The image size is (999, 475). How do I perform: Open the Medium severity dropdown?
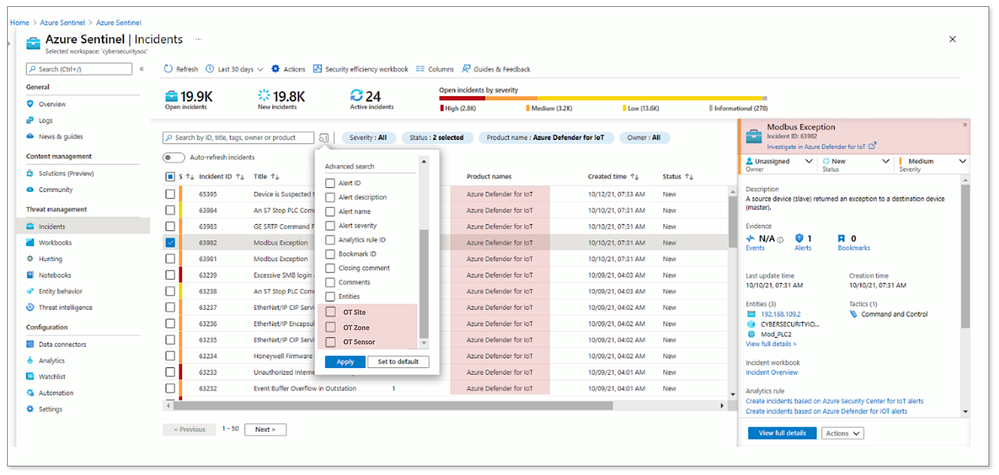[x=932, y=164]
